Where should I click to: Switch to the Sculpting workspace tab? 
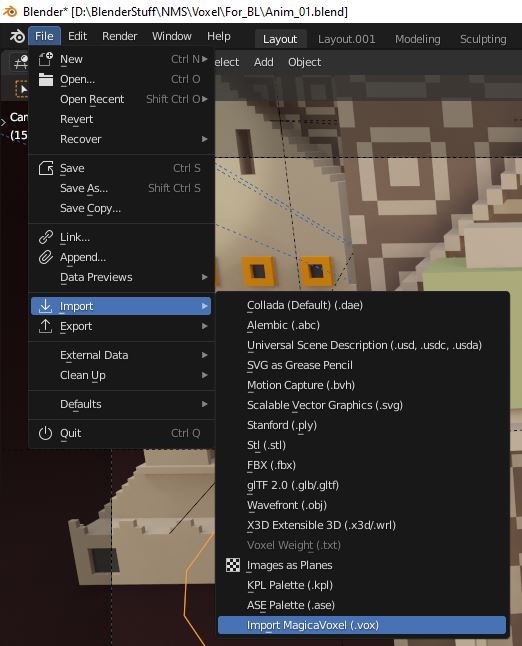point(483,39)
